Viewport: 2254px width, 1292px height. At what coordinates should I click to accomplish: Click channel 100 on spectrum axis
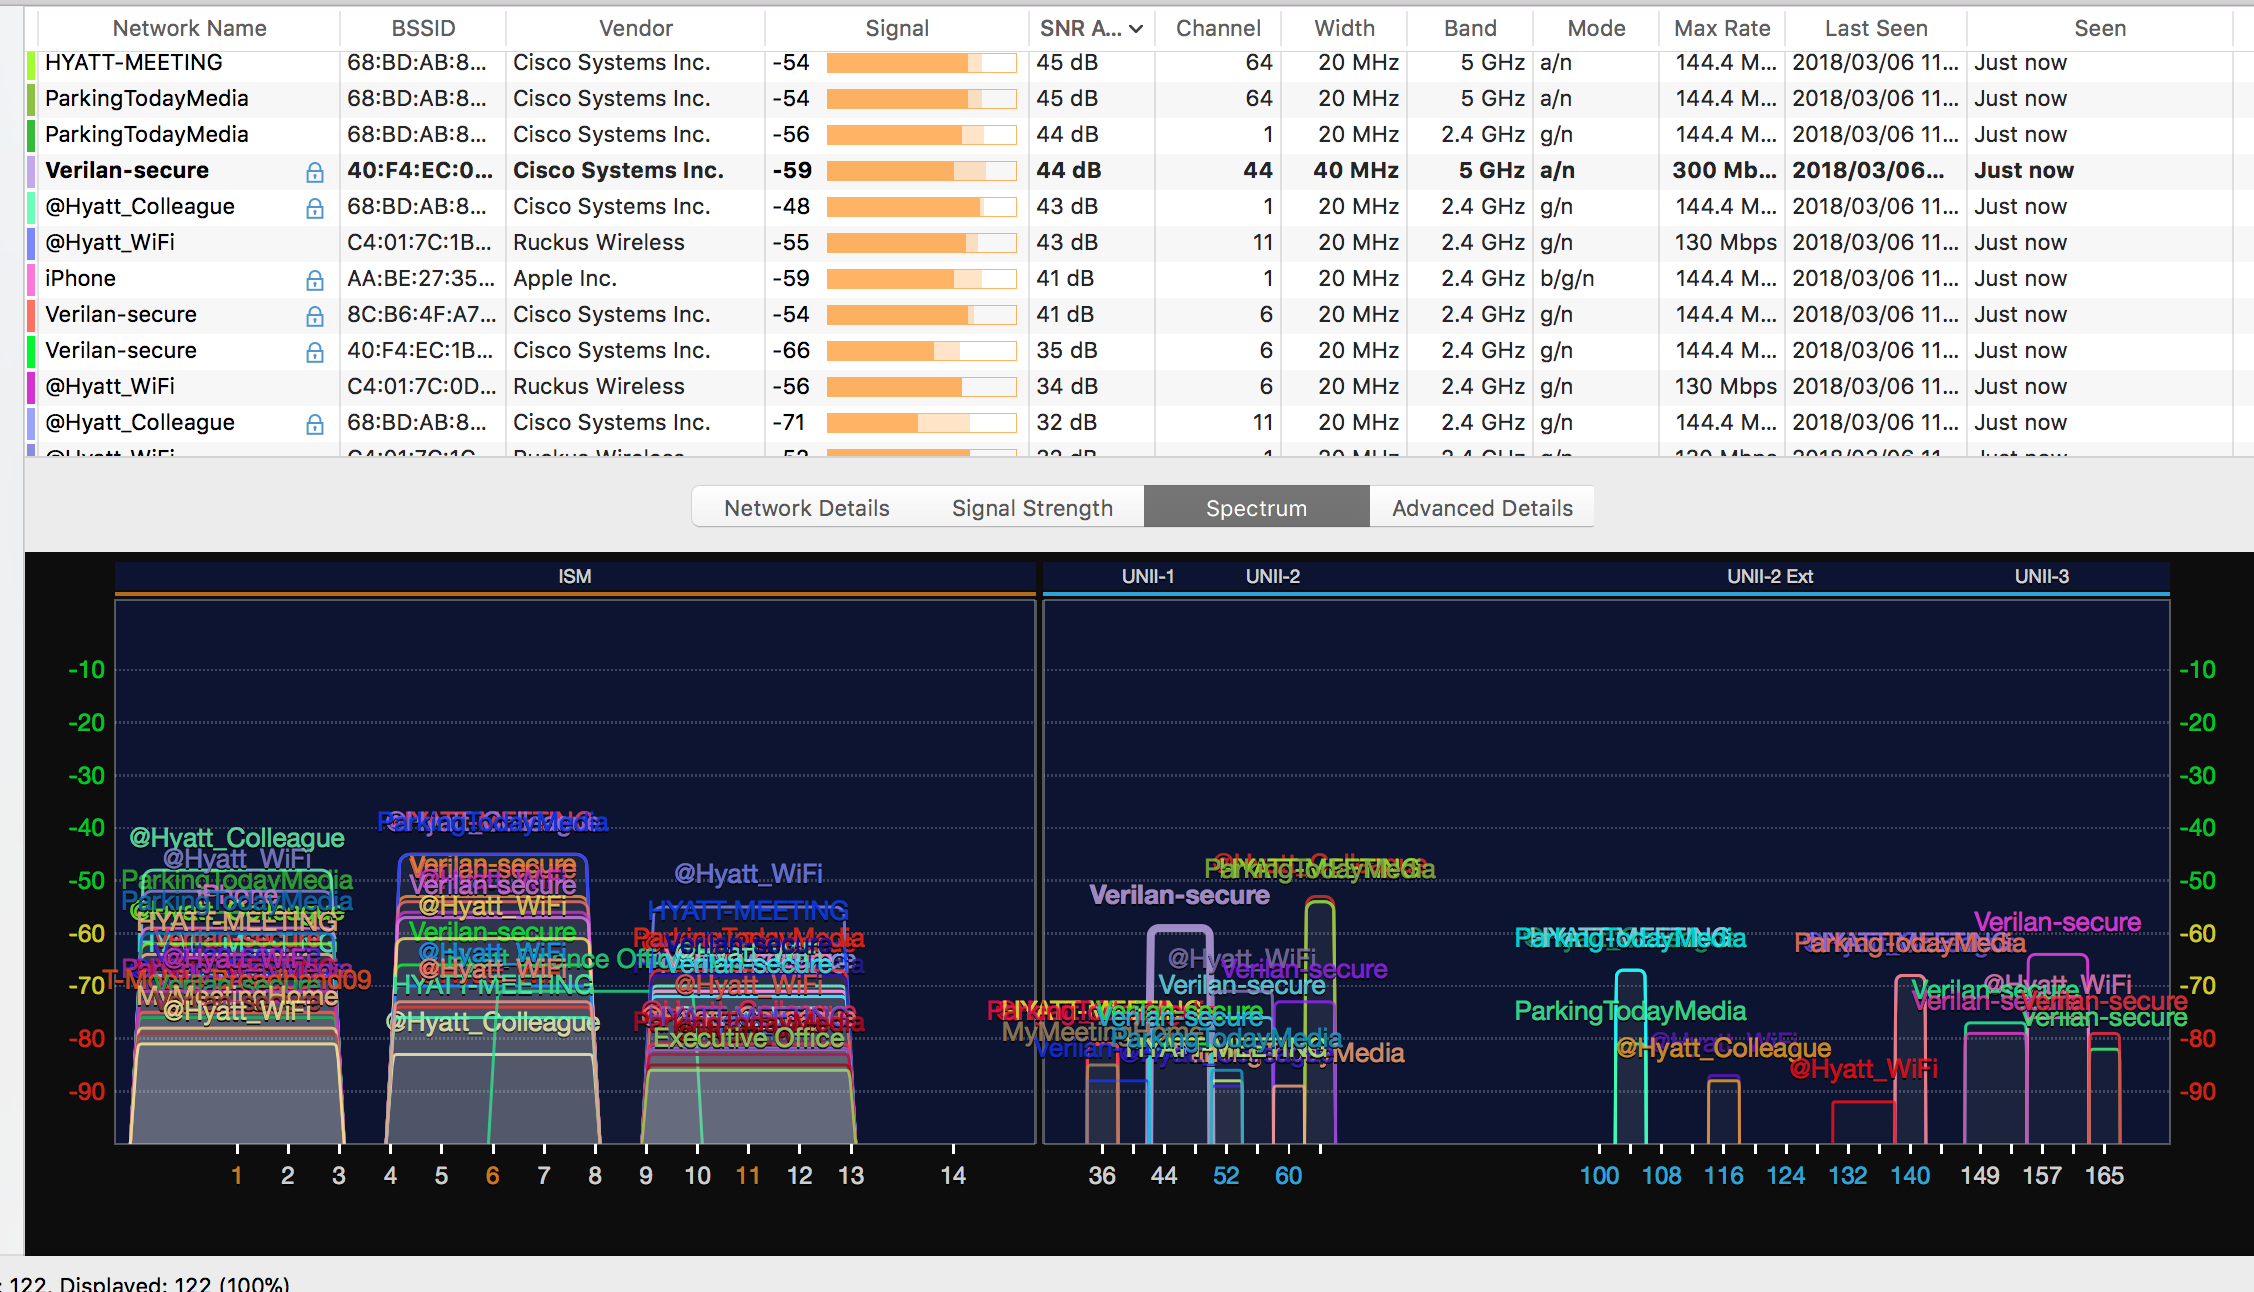click(1599, 1176)
